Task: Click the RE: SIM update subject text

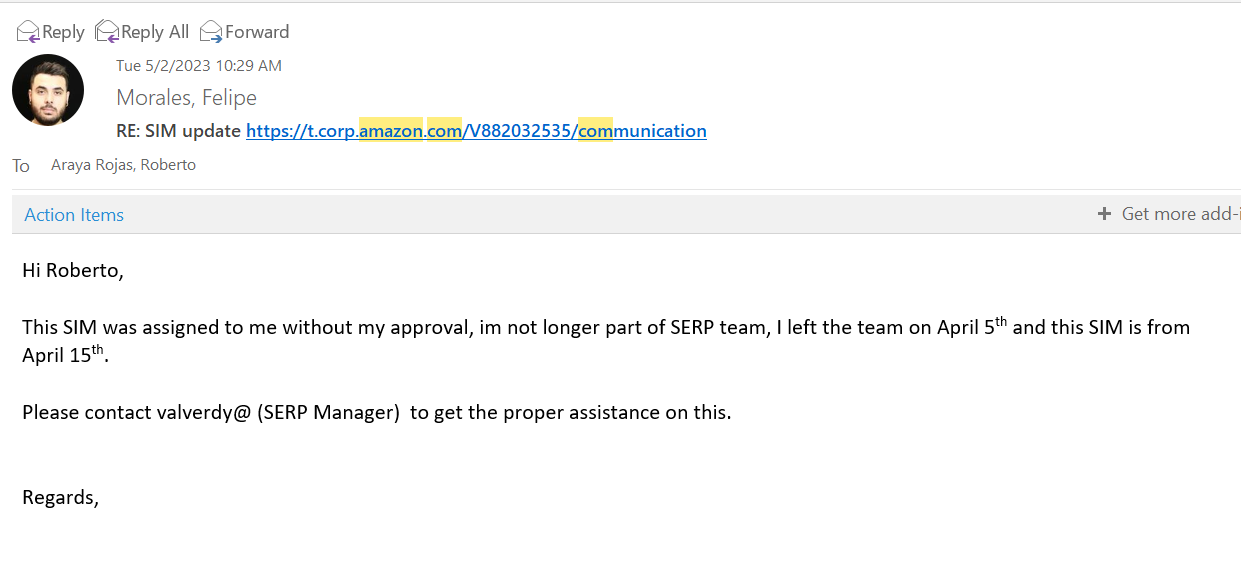Action: tap(179, 131)
